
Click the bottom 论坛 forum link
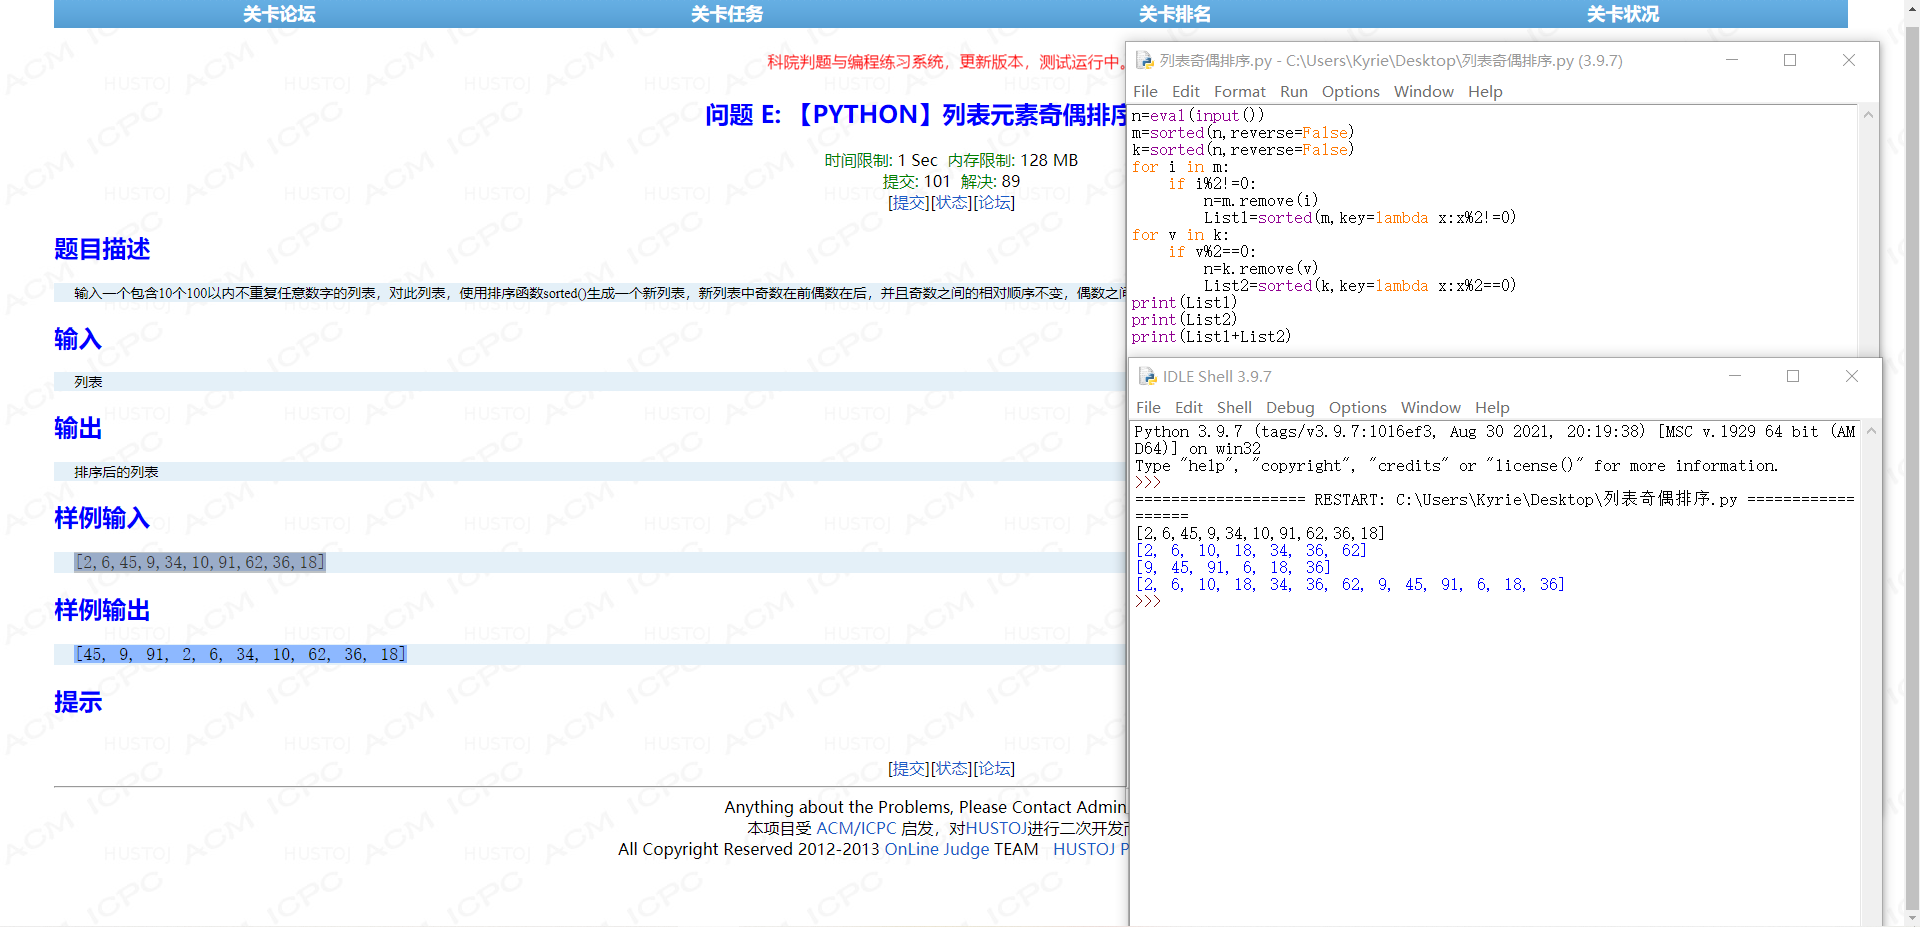coord(994,769)
